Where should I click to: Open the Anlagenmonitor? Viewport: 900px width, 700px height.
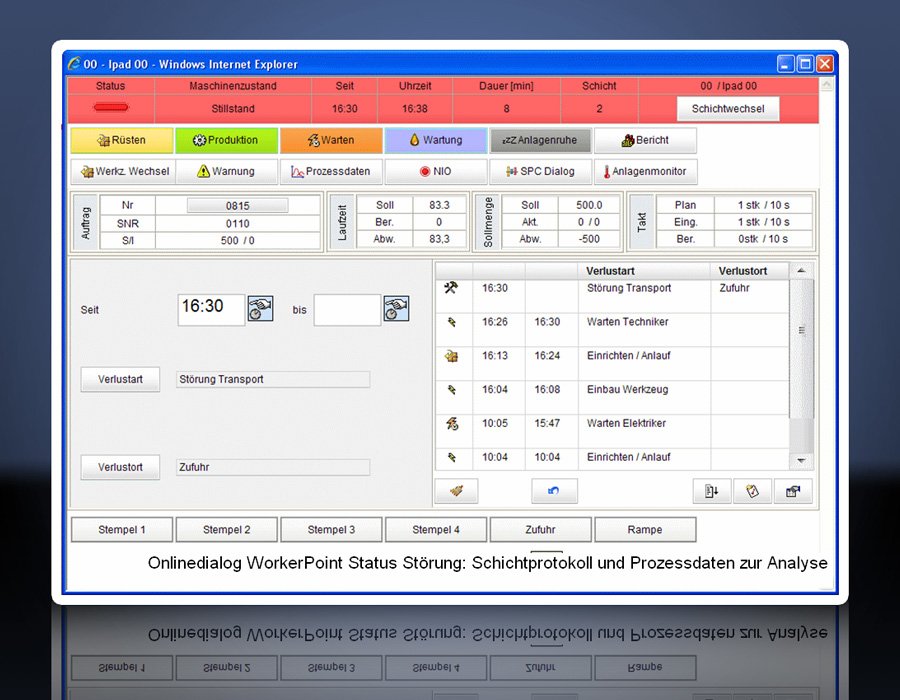[645, 172]
